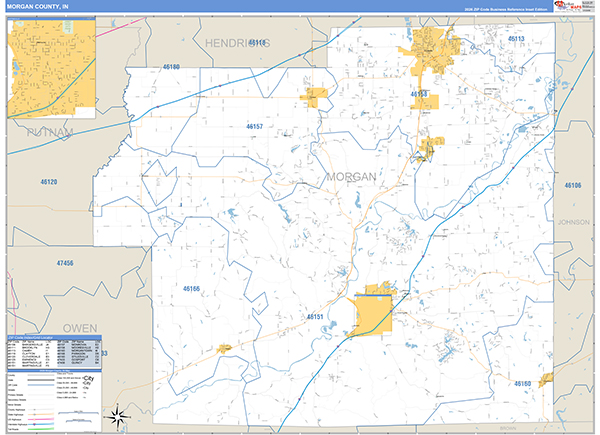
Task: Open the yellow inset city map thumbnail
Action: 51,67
